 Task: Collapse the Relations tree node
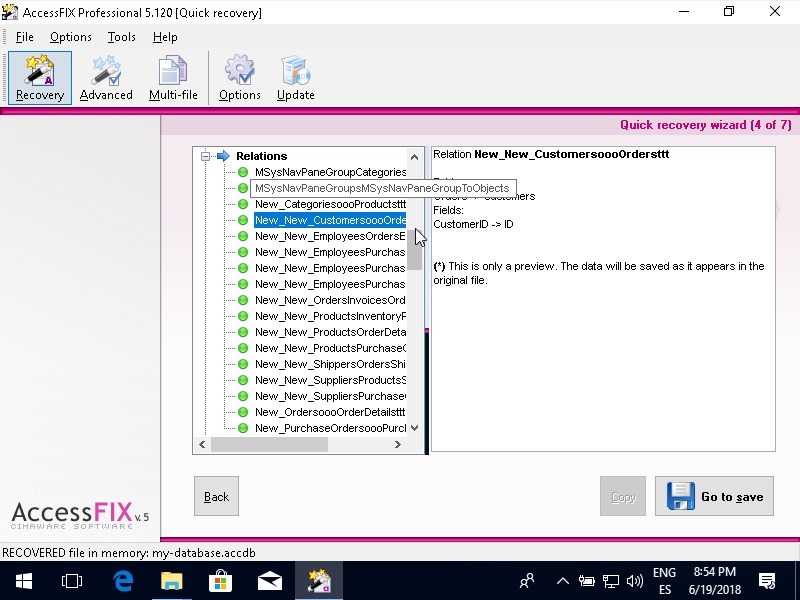(x=205, y=156)
